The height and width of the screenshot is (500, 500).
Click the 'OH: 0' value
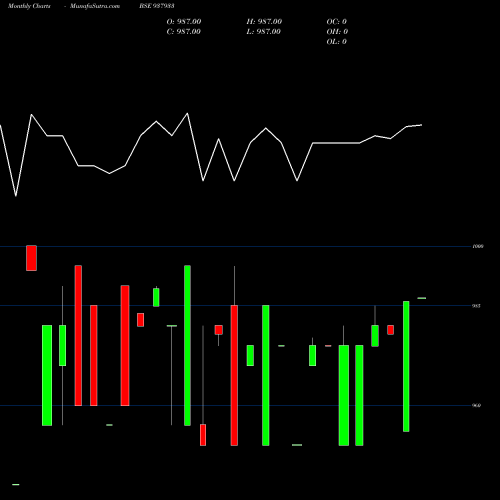click(x=337, y=32)
